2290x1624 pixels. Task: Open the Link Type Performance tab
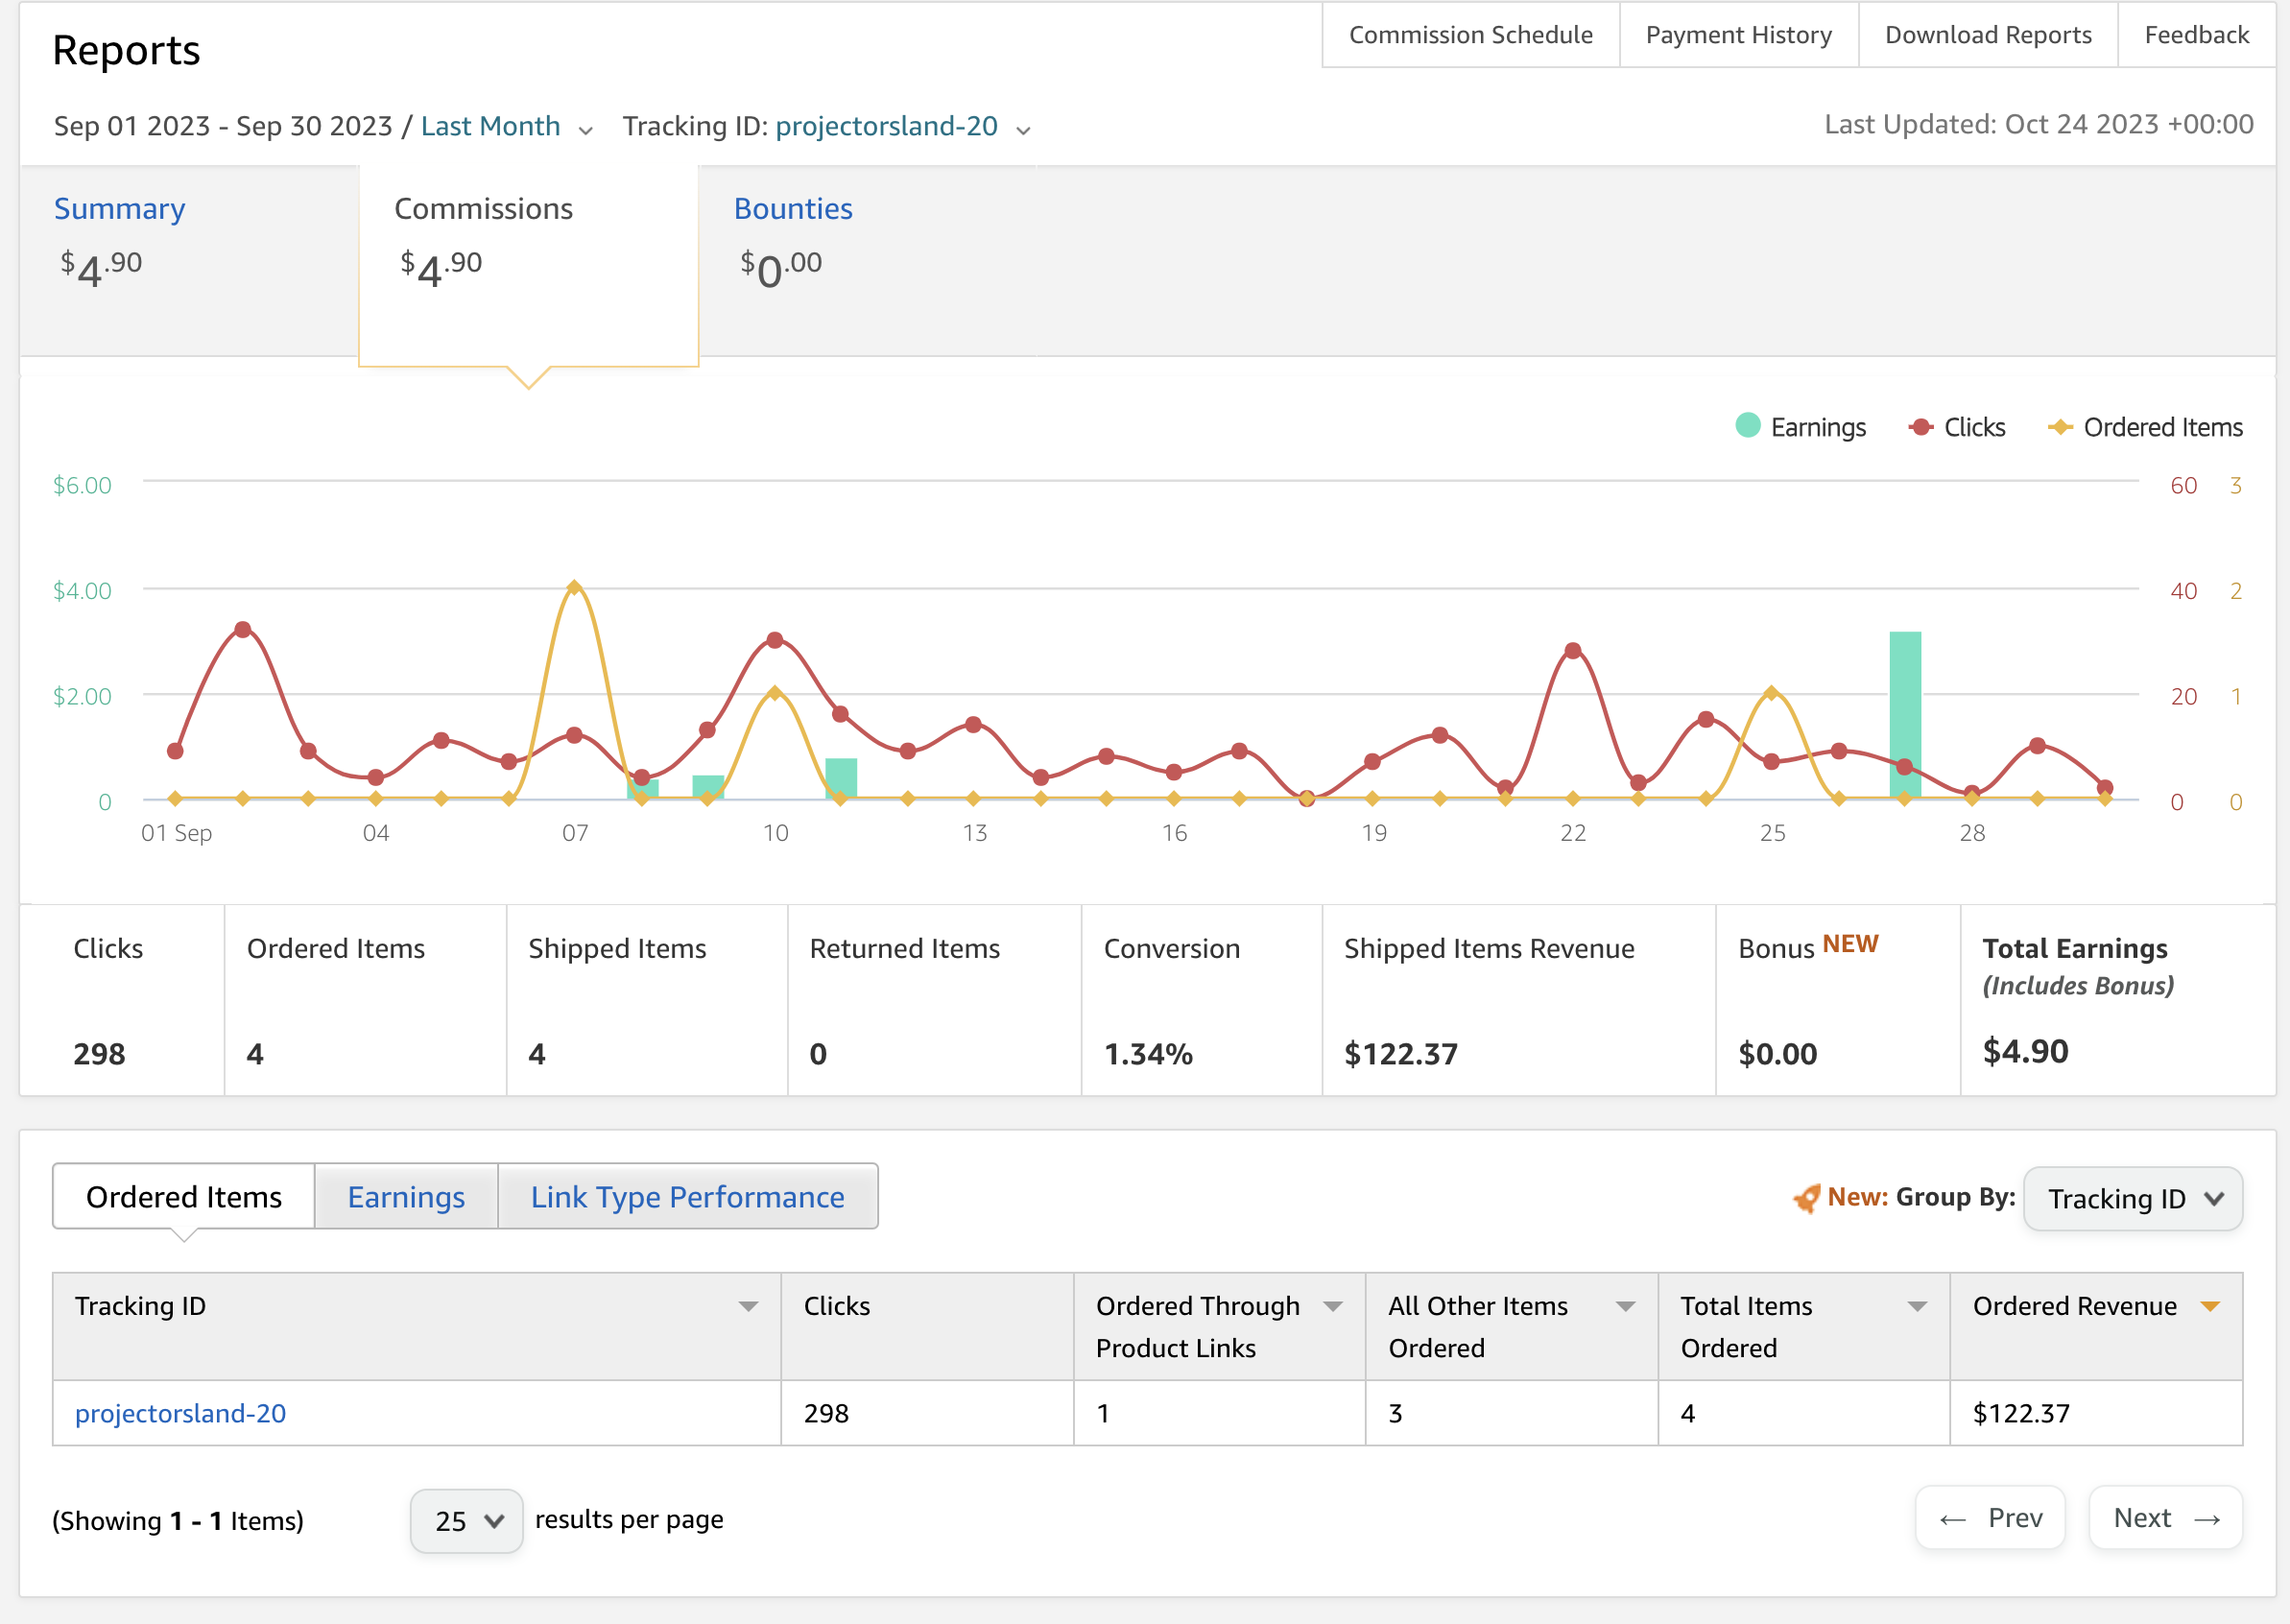point(687,1196)
